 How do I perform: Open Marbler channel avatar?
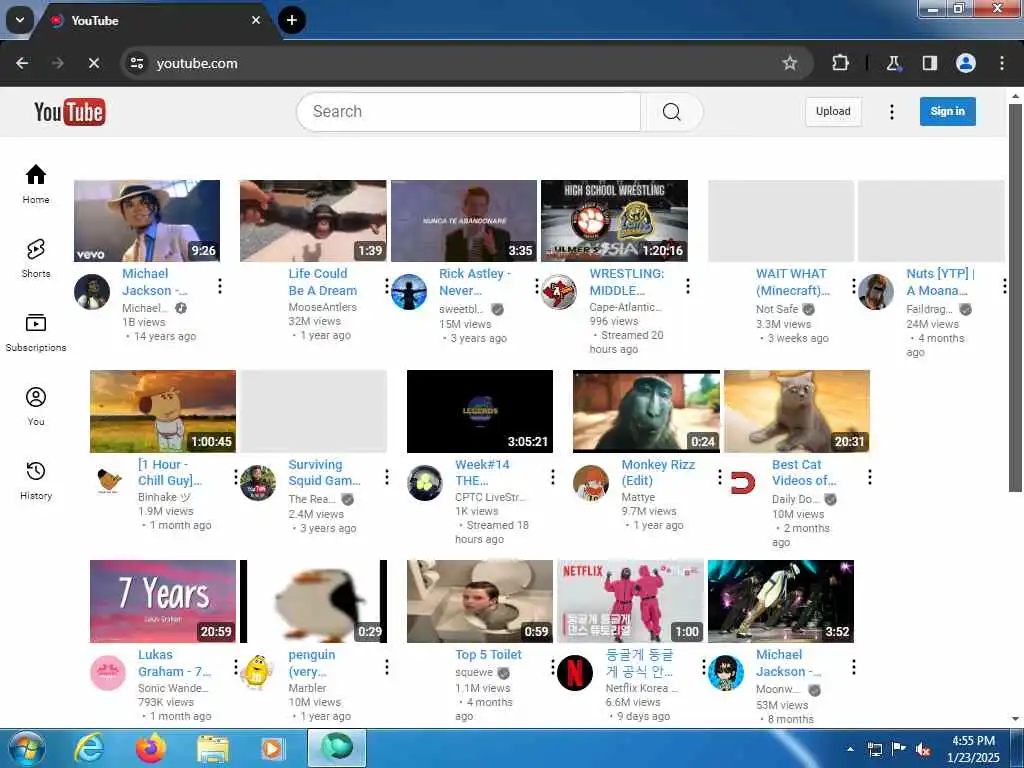258,673
